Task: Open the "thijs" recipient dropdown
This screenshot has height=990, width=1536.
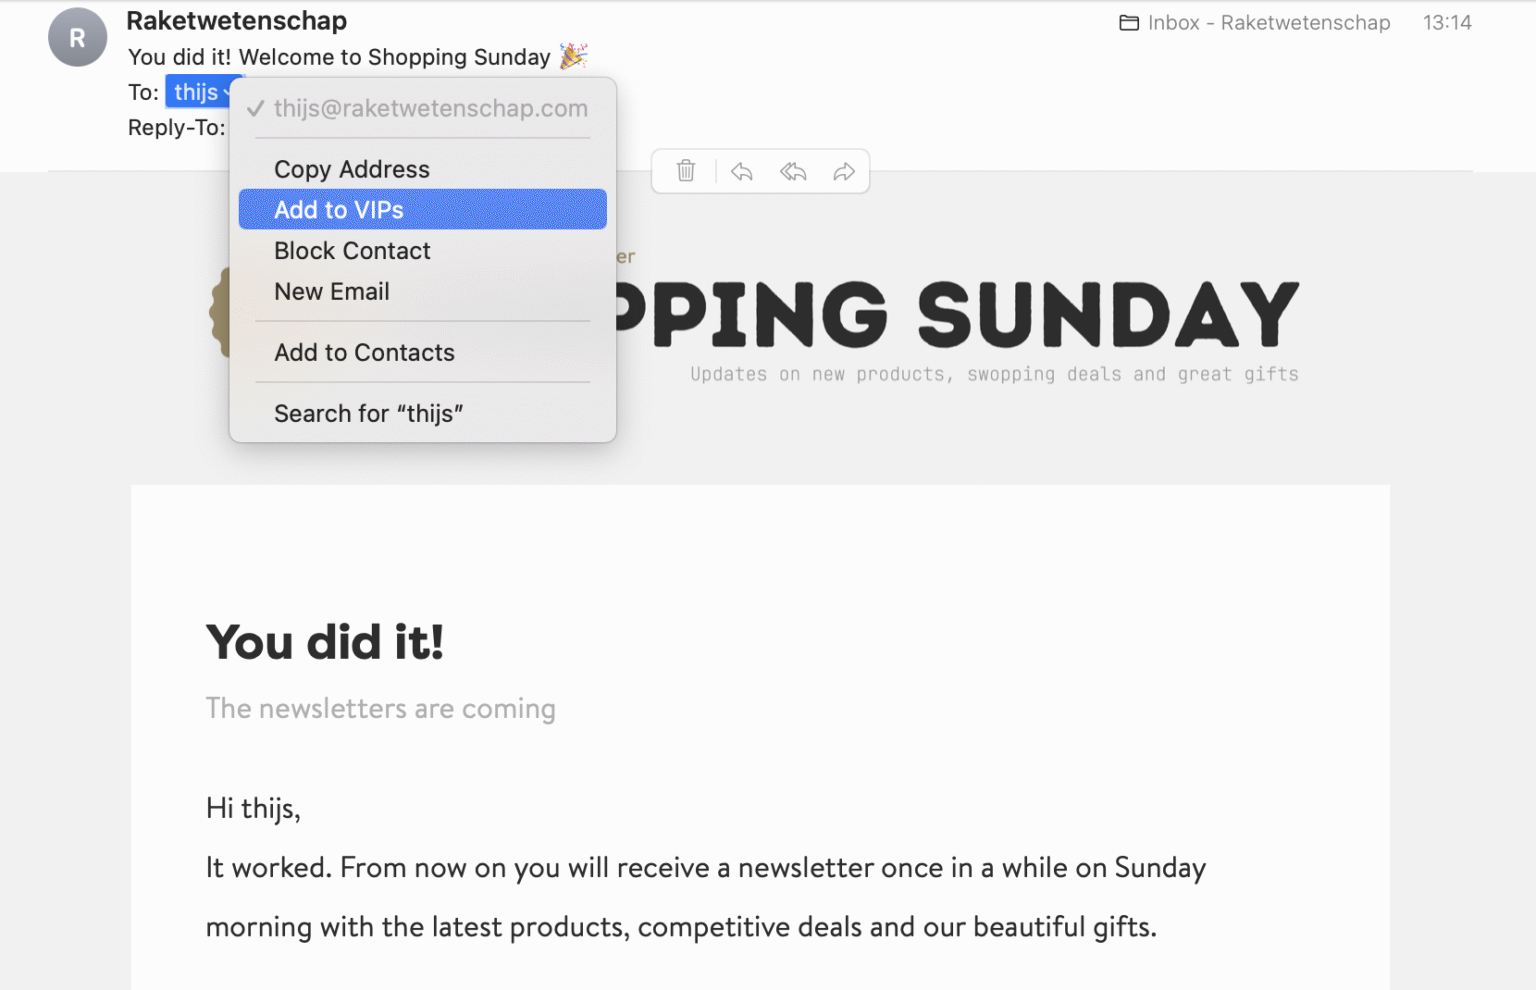Action: 203,92
